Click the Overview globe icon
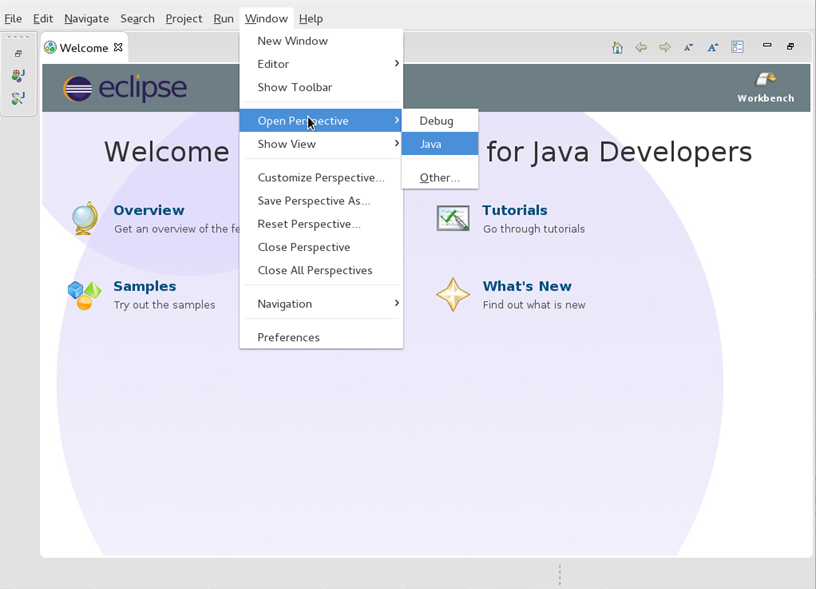Viewport: 816px width, 589px height. [x=85, y=218]
